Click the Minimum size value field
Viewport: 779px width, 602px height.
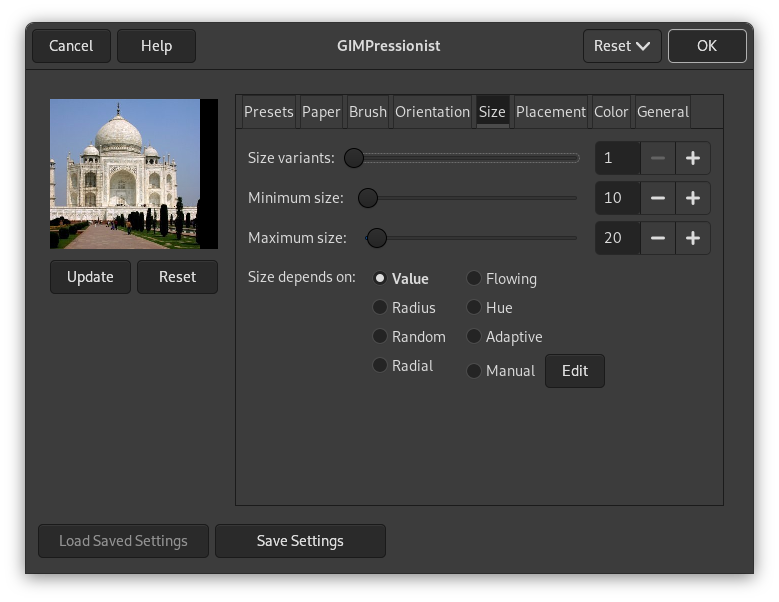[x=616, y=198]
